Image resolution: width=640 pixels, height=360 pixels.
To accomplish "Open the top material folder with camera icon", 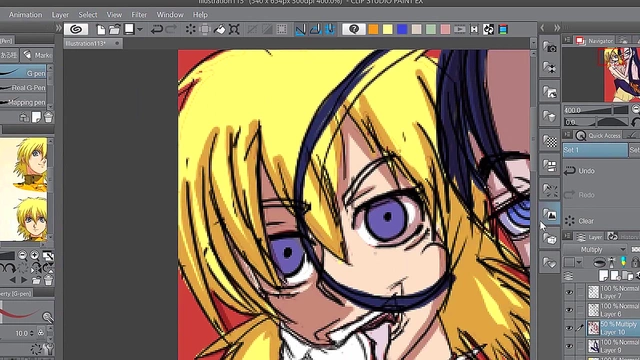I will click(550, 47).
